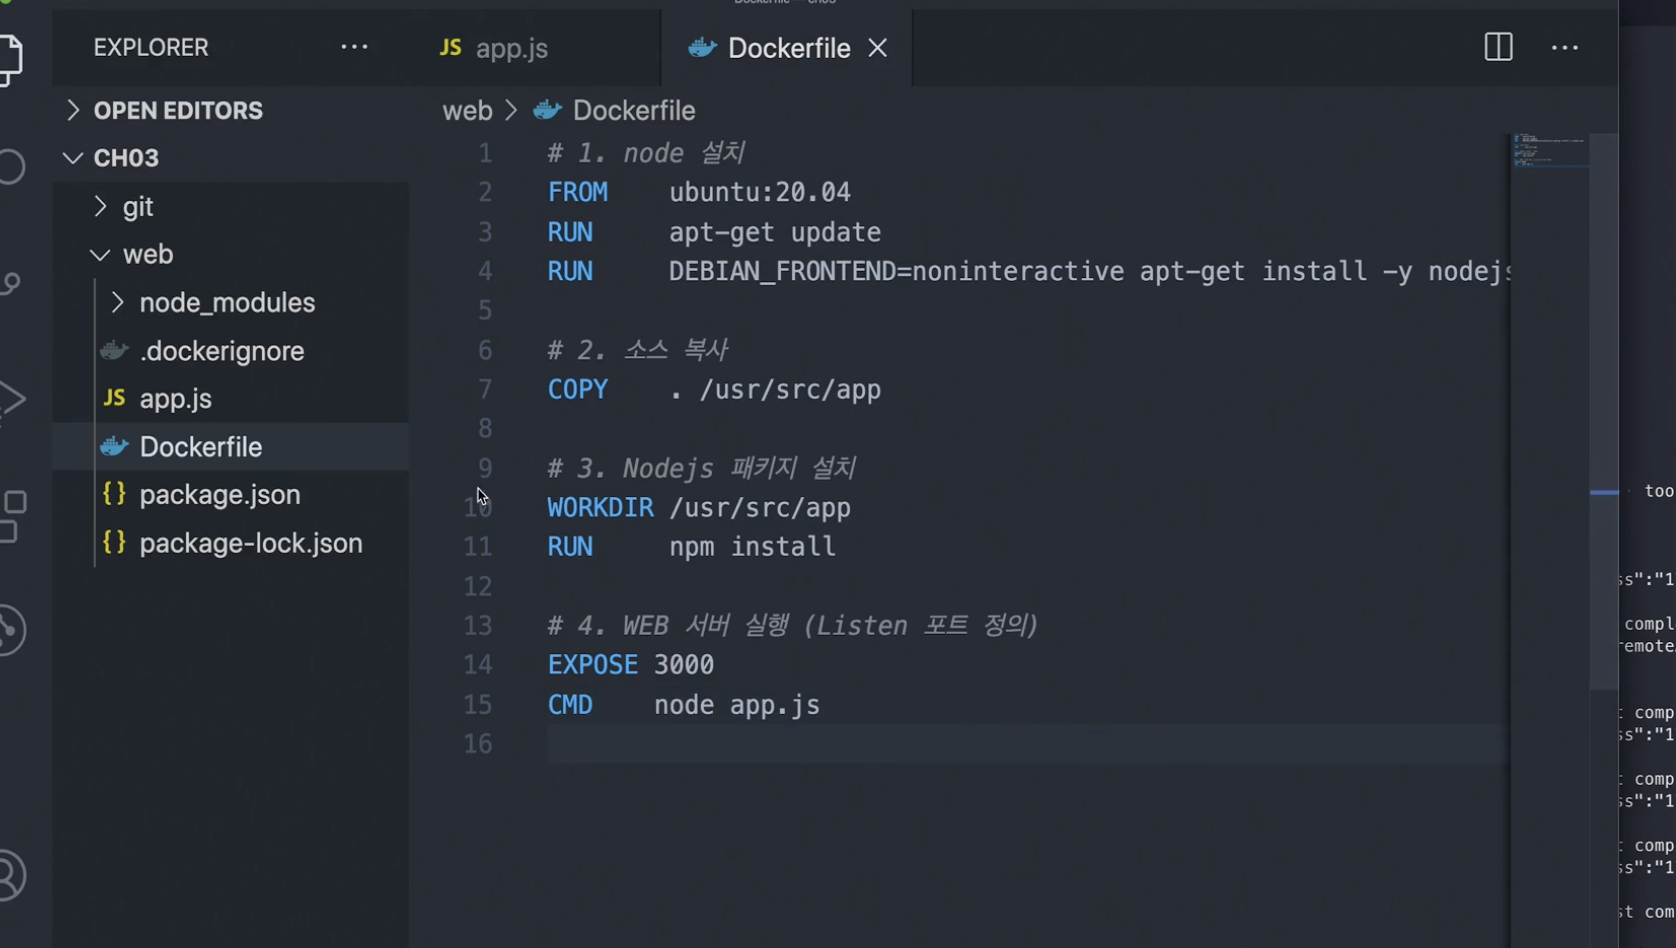
Task: Click breadcrumb chevron after web
Action: point(511,110)
